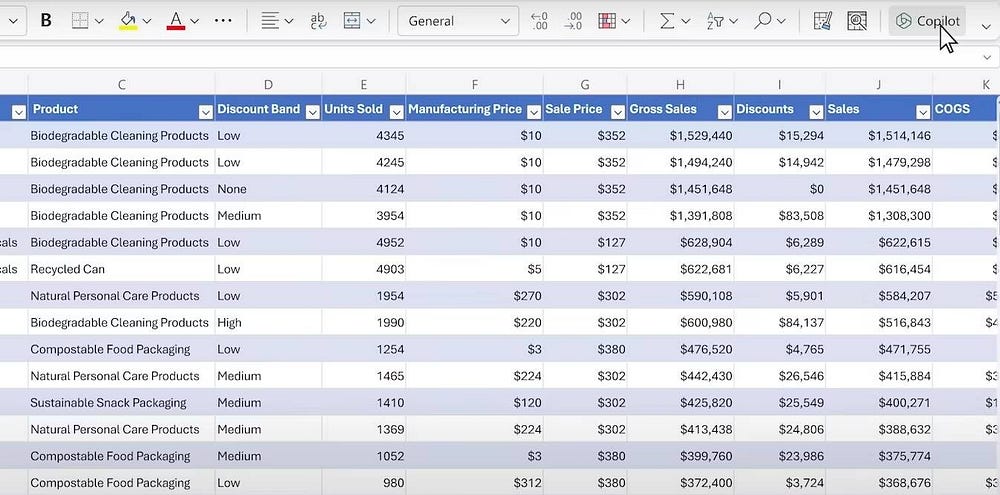Click the COGS column header

[x=966, y=109]
